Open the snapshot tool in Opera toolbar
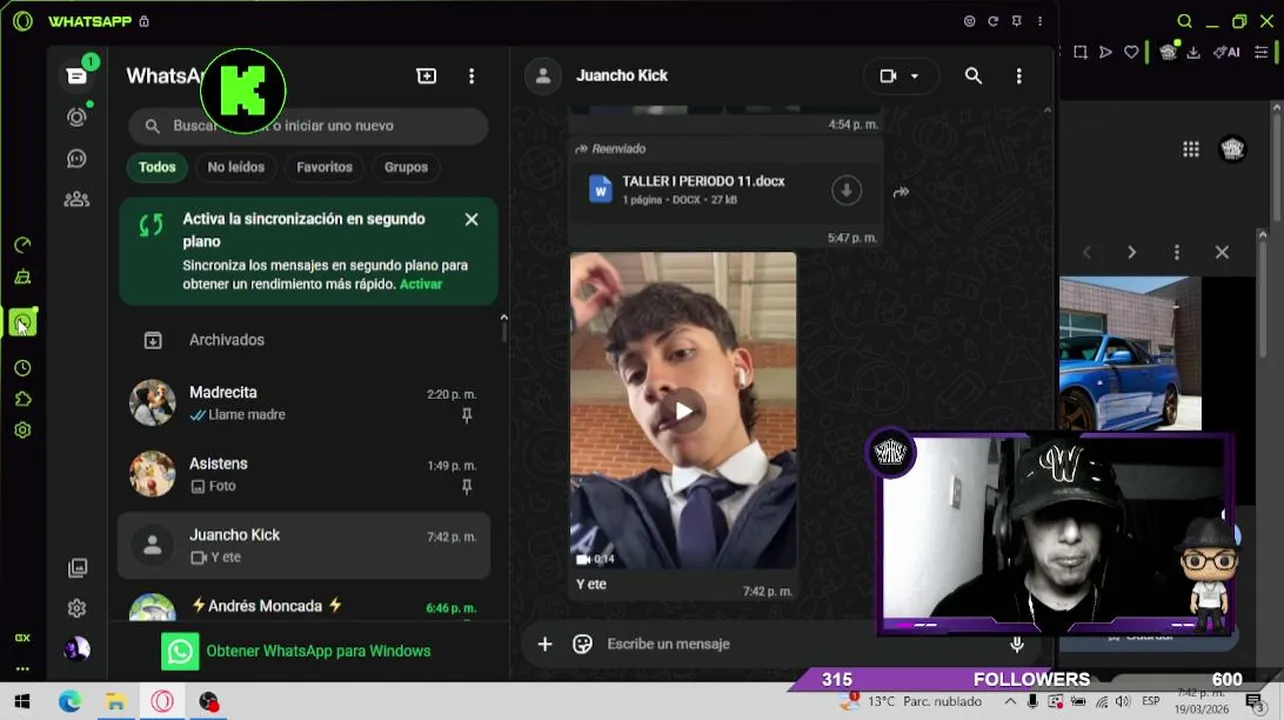Image resolution: width=1284 pixels, height=720 pixels. click(x=1080, y=52)
